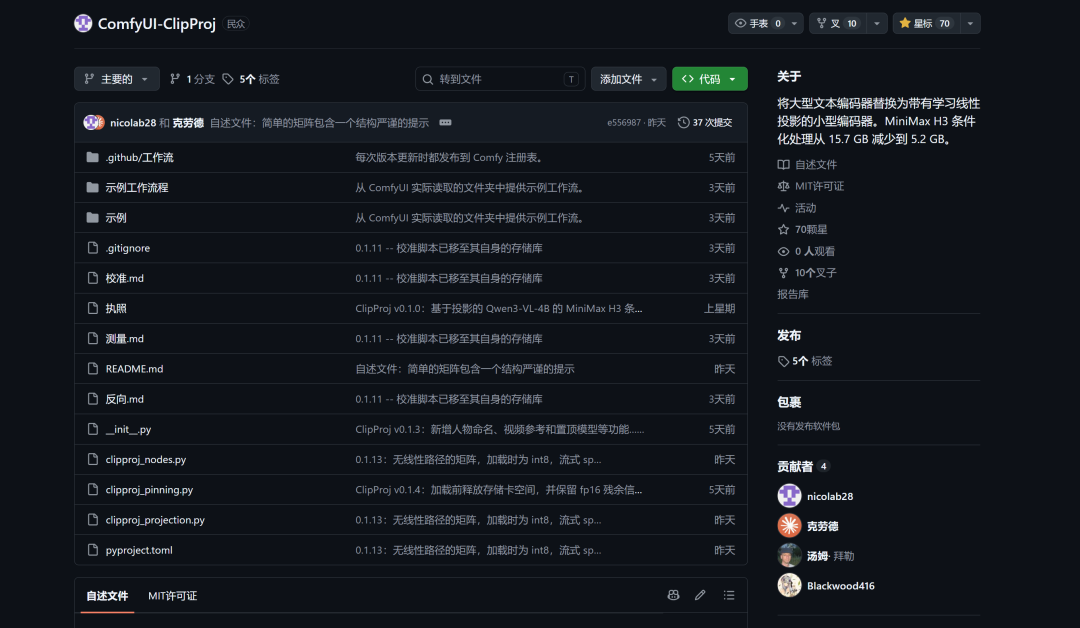The width and height of the screenshot is (1080, 628).
Task: Switch to the 自述文件 tab
Action: [107, 596]
